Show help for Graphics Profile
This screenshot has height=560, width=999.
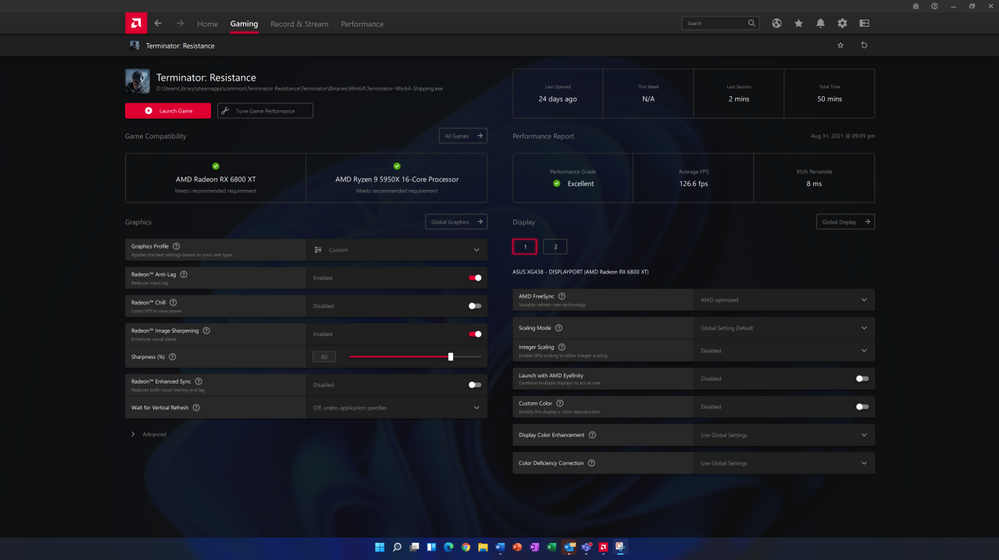tap(176, 247)
